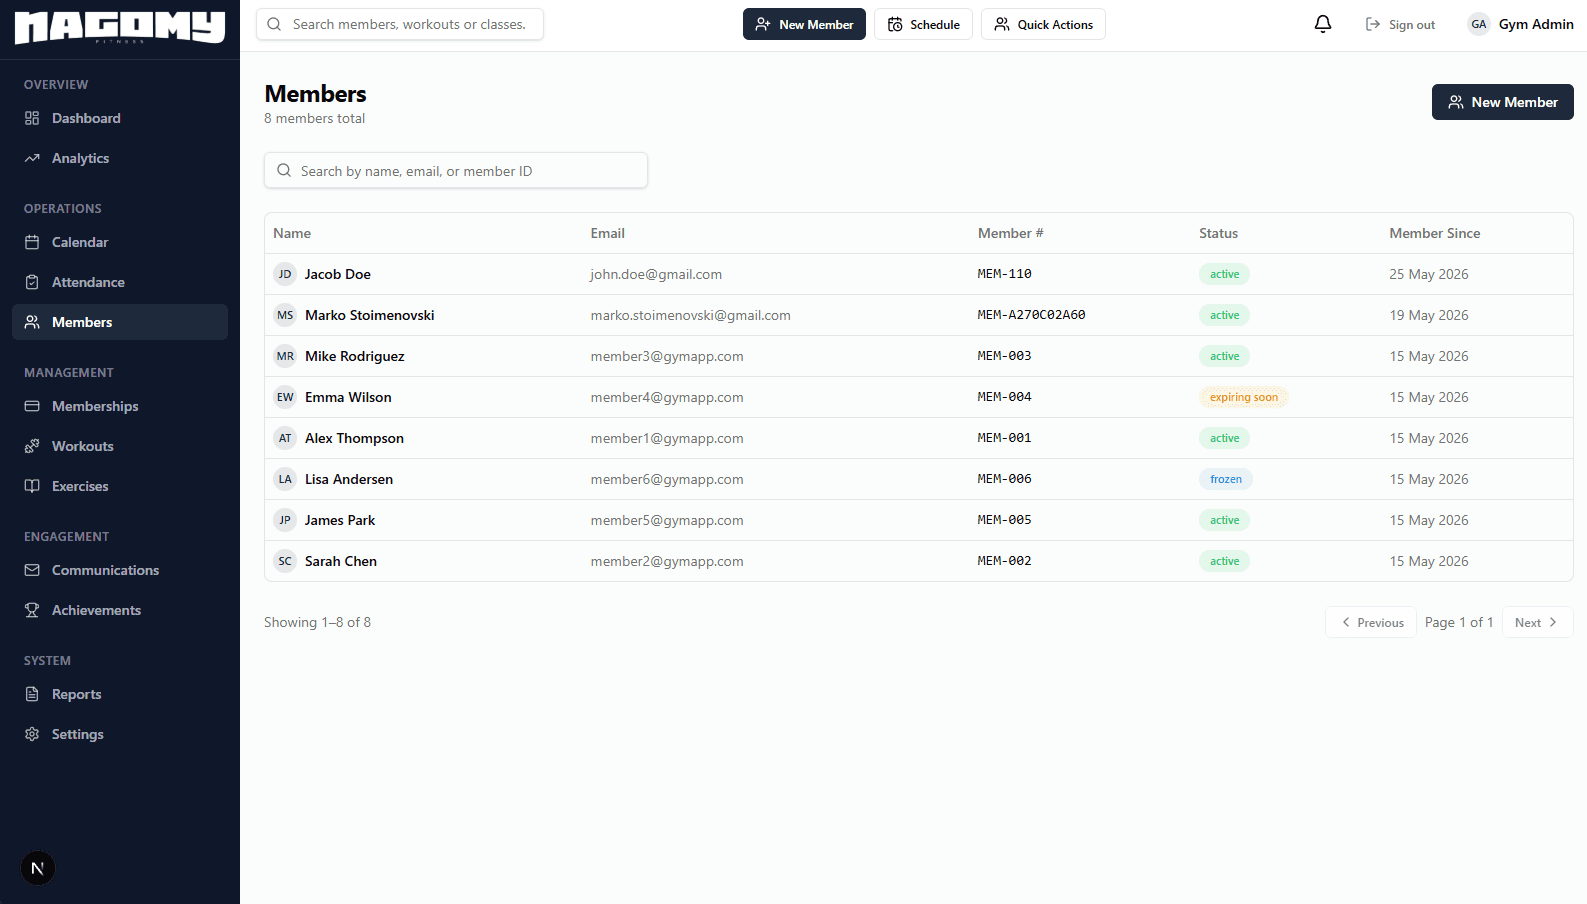Click email john.doe@gmail.com

pos(656,274)
